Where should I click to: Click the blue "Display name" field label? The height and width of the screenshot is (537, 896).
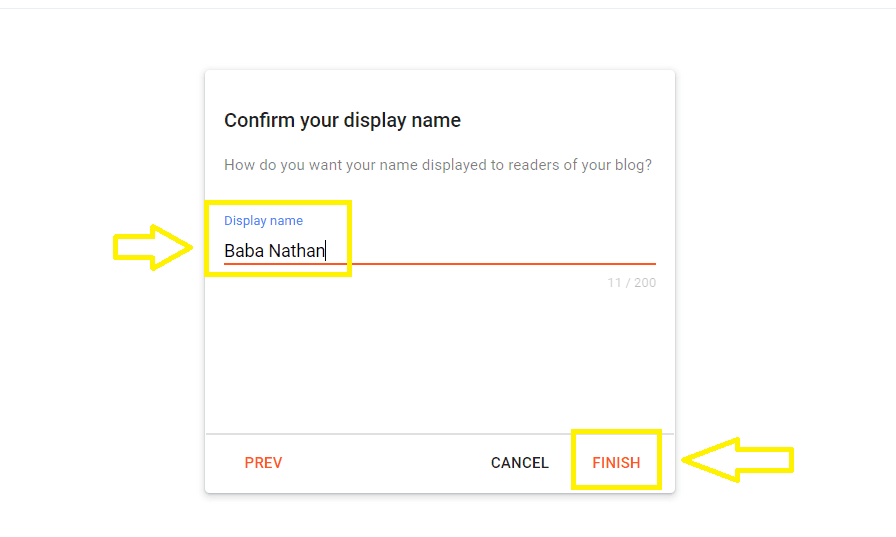[263, 221]
